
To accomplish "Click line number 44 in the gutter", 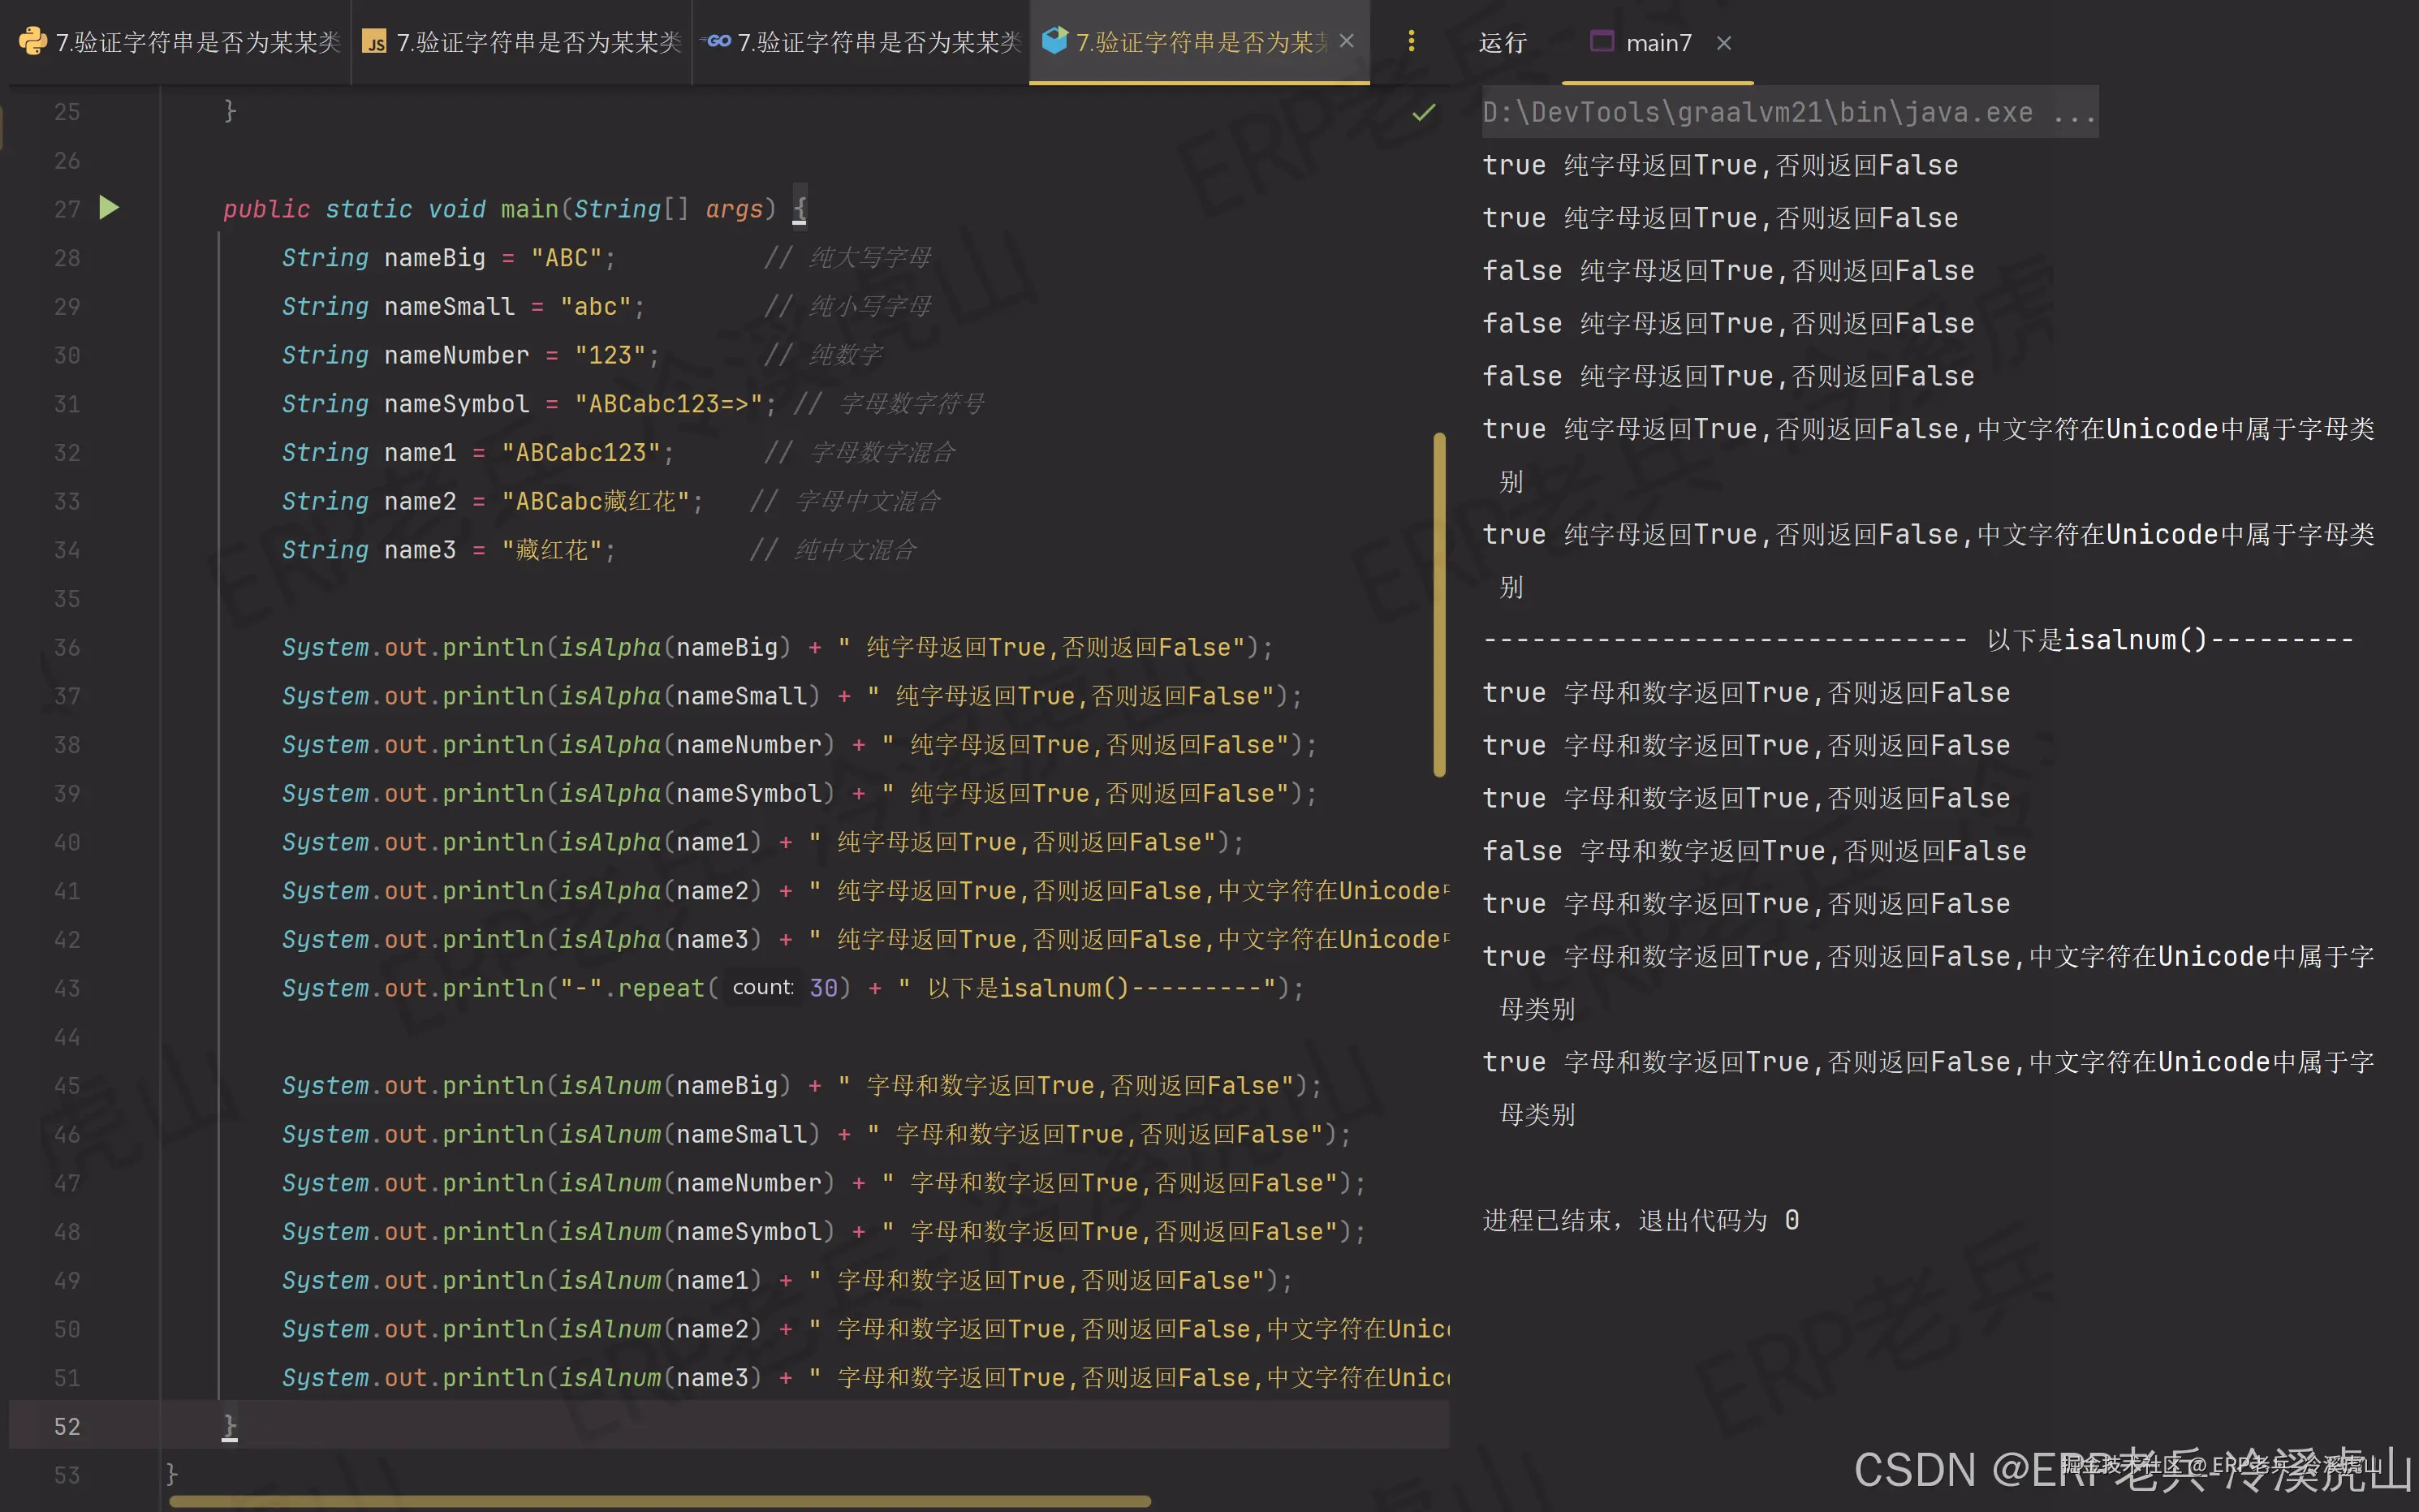I will coord(67,1036).
